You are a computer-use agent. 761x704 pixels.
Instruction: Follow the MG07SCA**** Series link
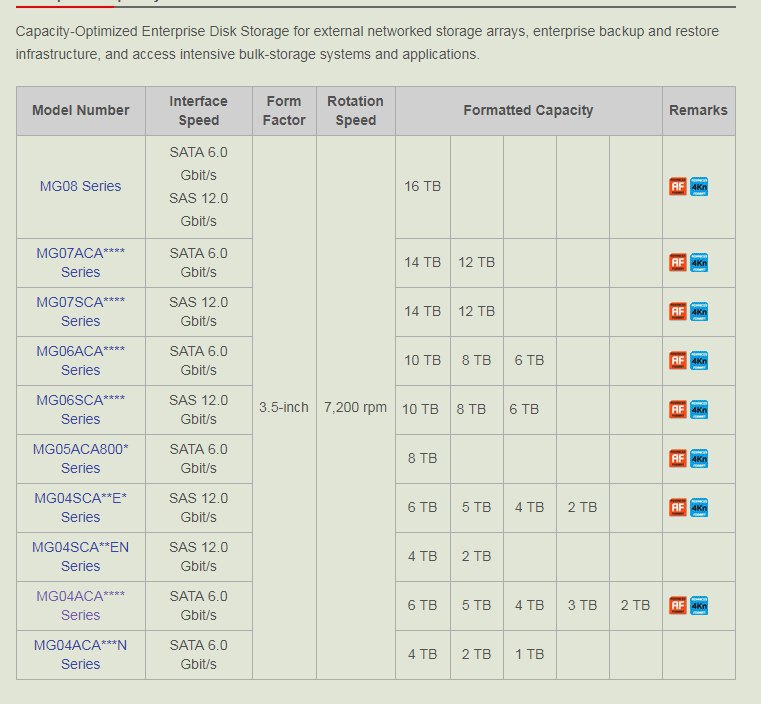click(80, 311)
